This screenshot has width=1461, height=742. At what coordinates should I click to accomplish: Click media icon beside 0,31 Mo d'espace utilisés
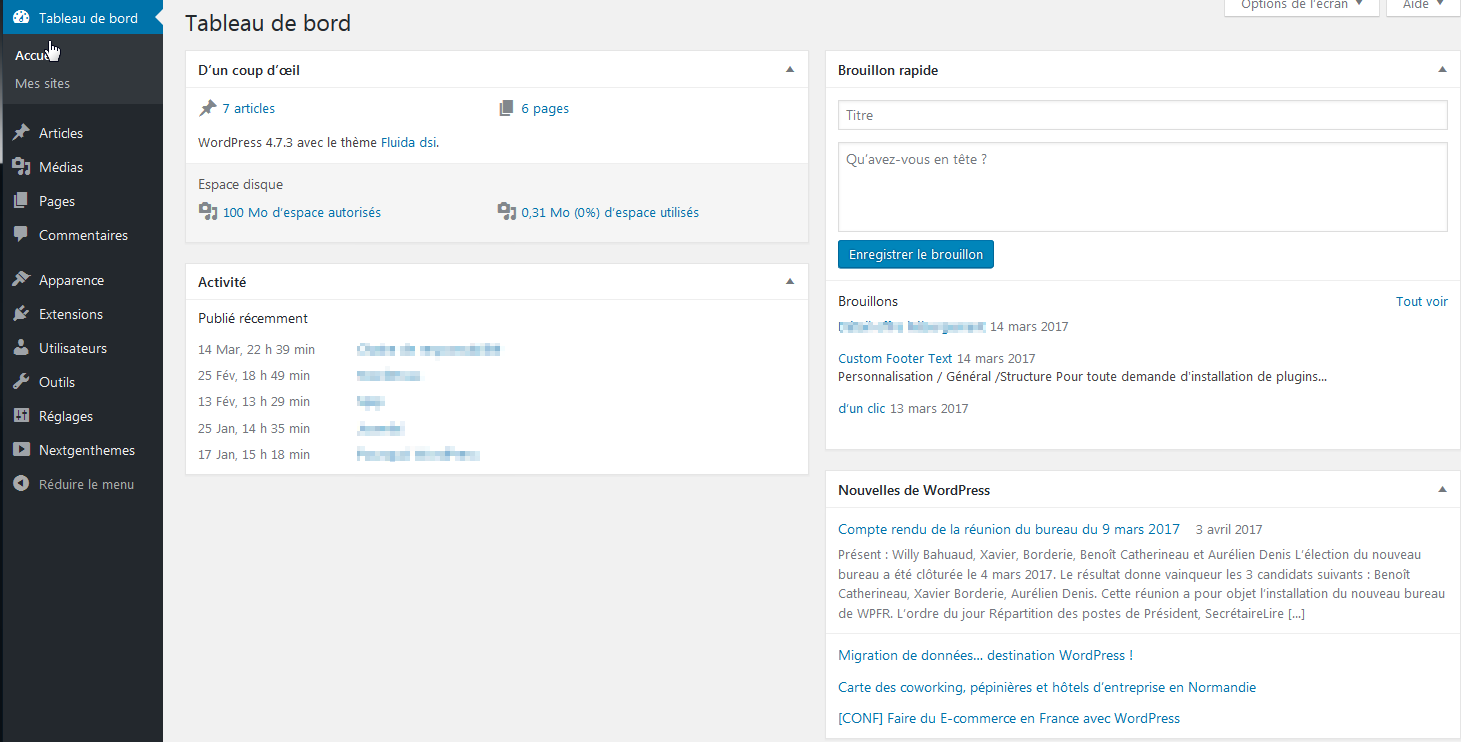(x=506, y=212)
